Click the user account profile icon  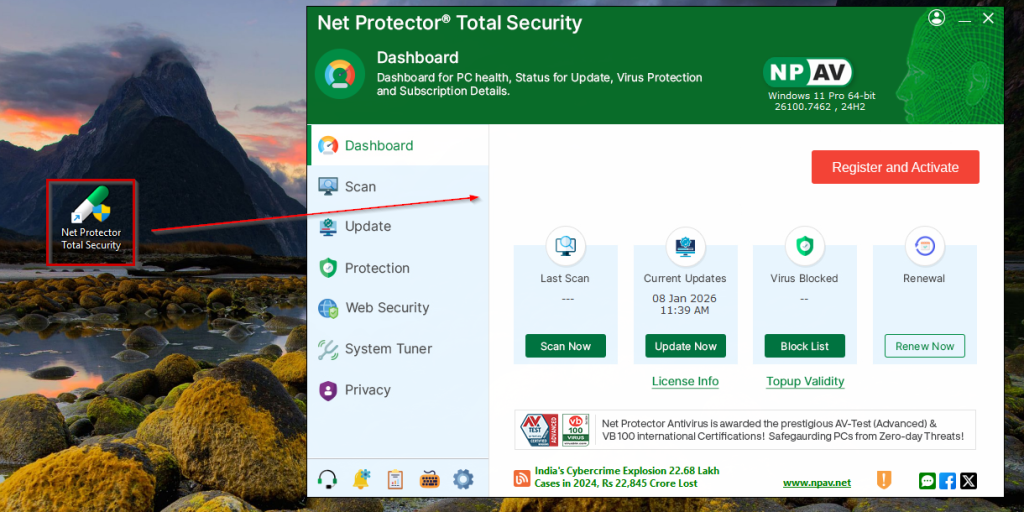click(936, 18)
